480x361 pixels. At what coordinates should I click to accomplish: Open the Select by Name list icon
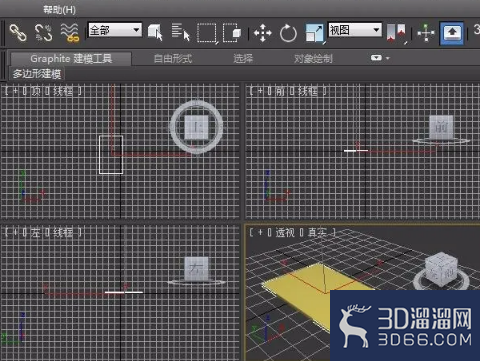[x=180, y=33]
